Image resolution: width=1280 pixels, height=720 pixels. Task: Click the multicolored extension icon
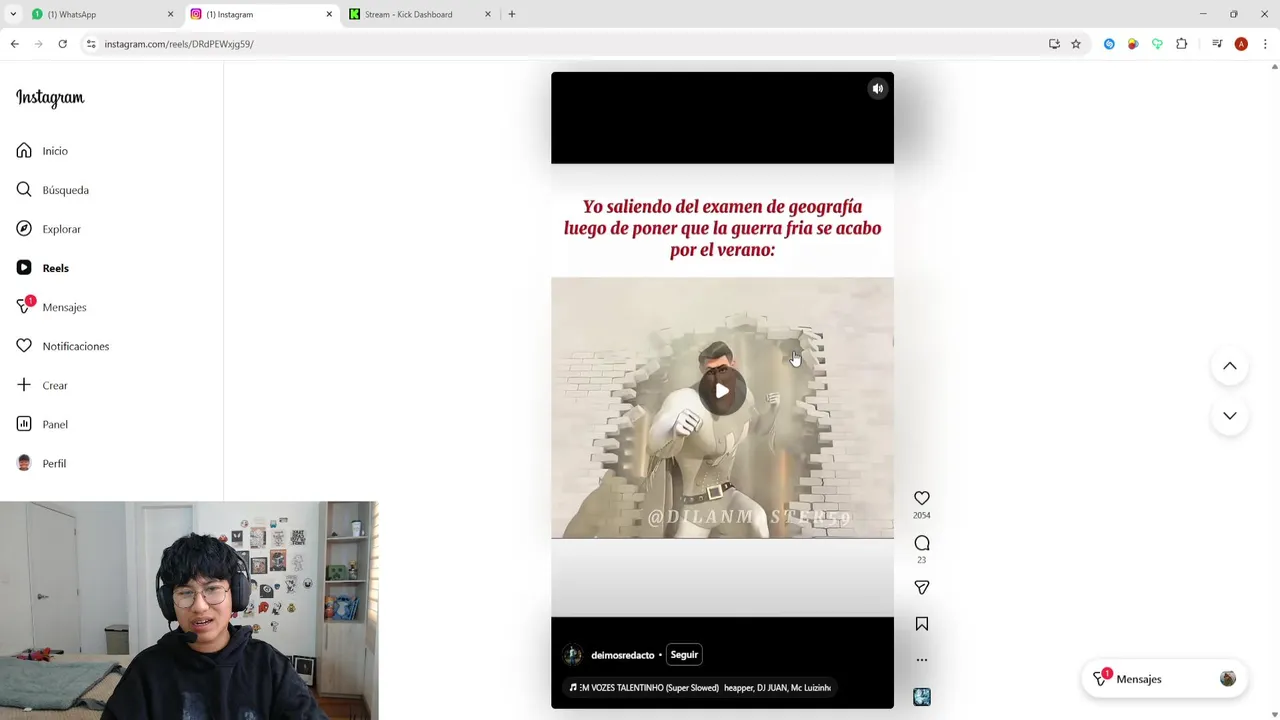click(x=1133, y=44)
